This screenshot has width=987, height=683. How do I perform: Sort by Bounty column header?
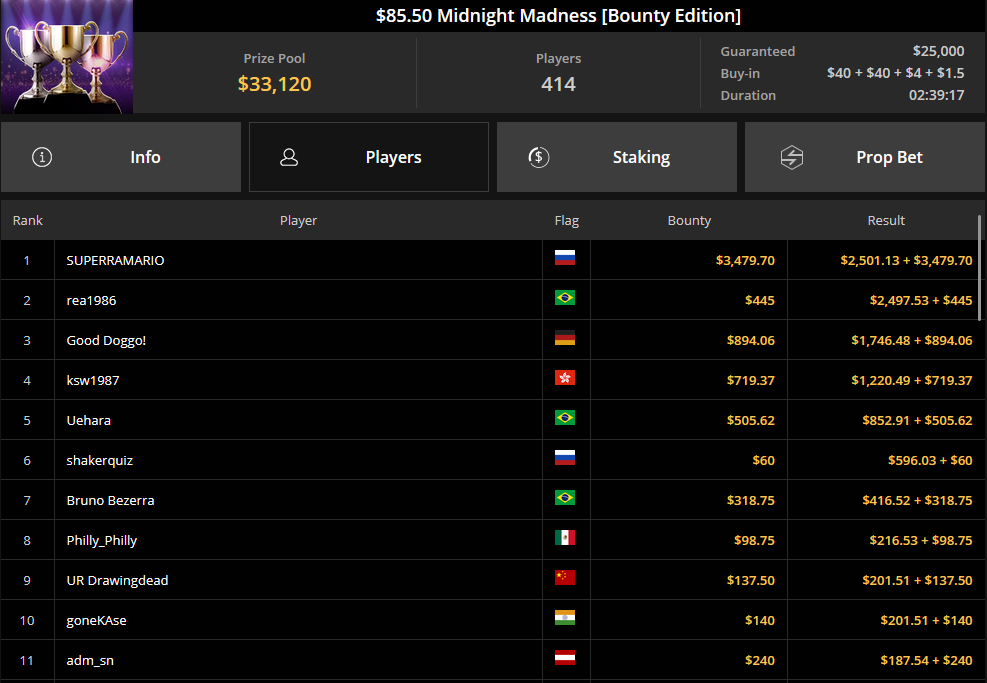click(x=689, y=220)
